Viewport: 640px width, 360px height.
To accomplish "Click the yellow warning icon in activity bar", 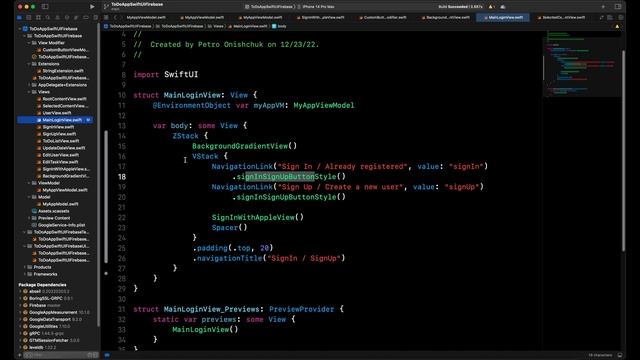I will pos(491,7).
